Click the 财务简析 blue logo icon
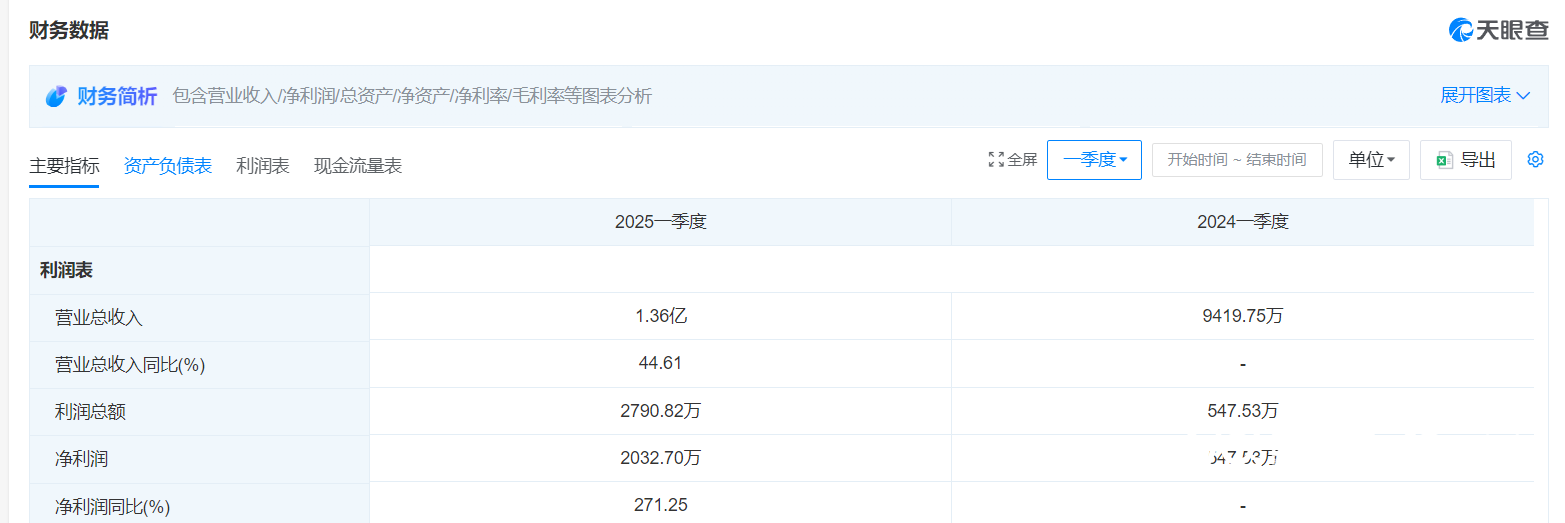The image size is (1565, 523). (56, 96)
